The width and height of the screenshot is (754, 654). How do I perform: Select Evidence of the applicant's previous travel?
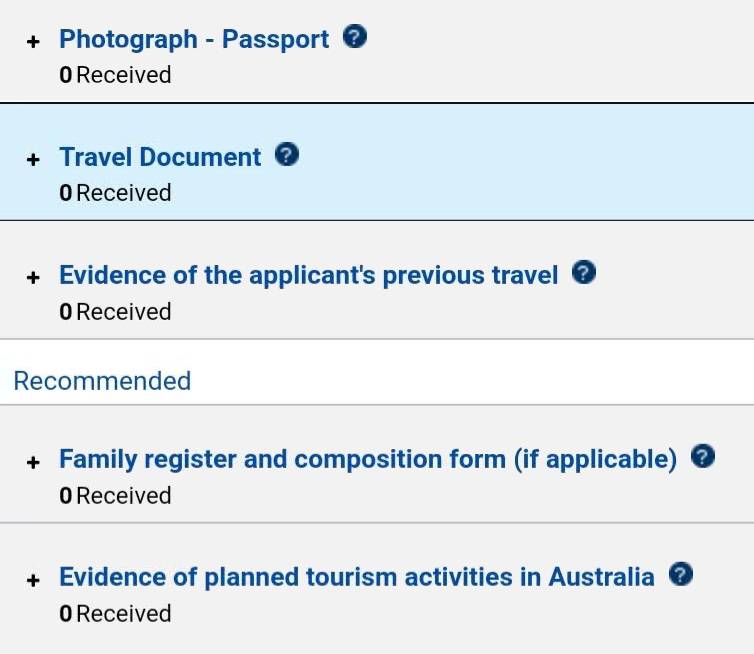(x=309, y=276)
